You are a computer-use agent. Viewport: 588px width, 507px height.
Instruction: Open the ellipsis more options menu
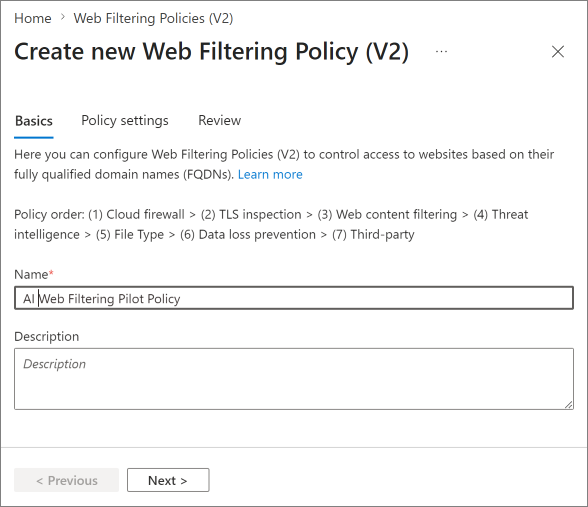tap(441, 51)
